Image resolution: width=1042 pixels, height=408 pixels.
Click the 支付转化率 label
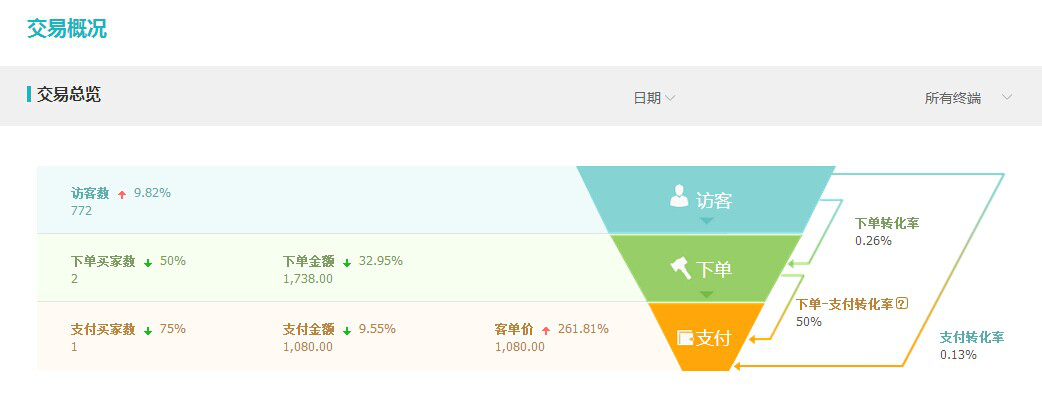(972, 338)
